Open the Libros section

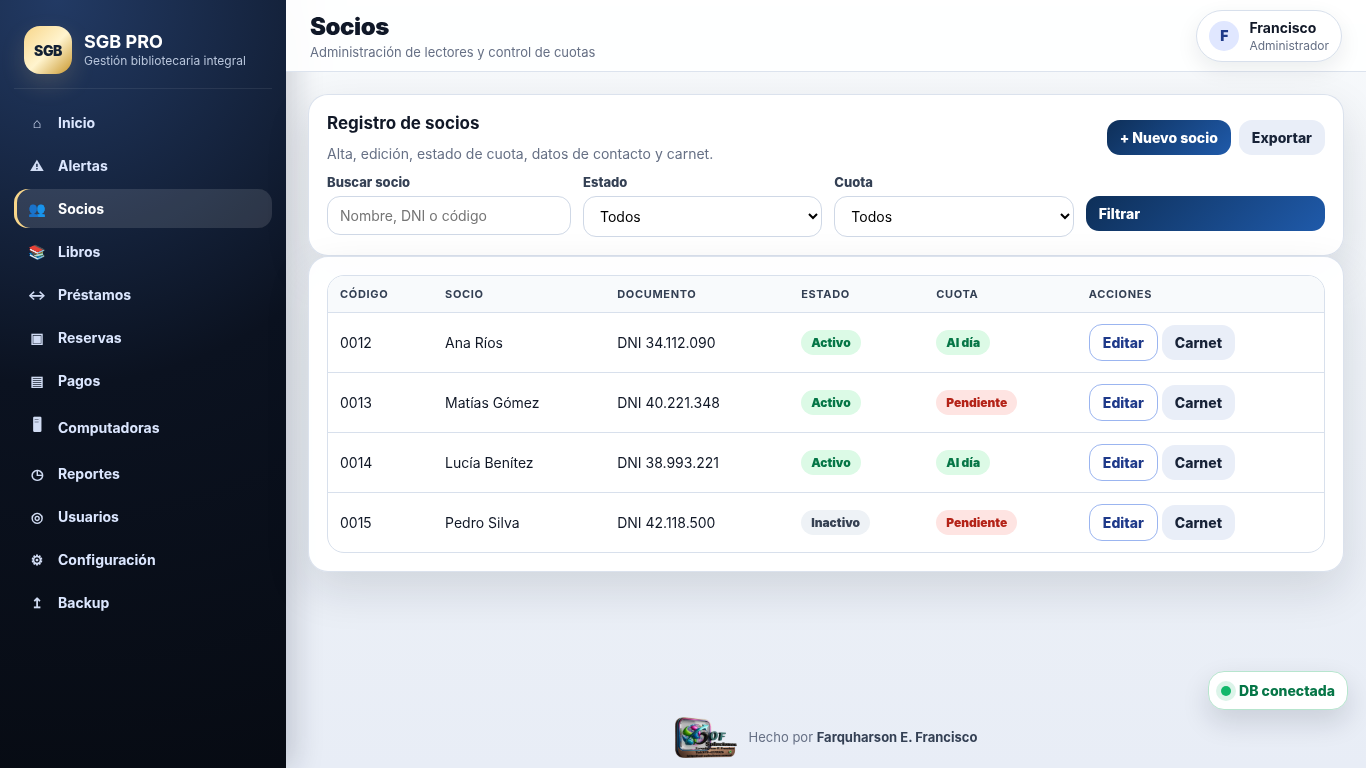pyautogui.click(x=143, y=252)
